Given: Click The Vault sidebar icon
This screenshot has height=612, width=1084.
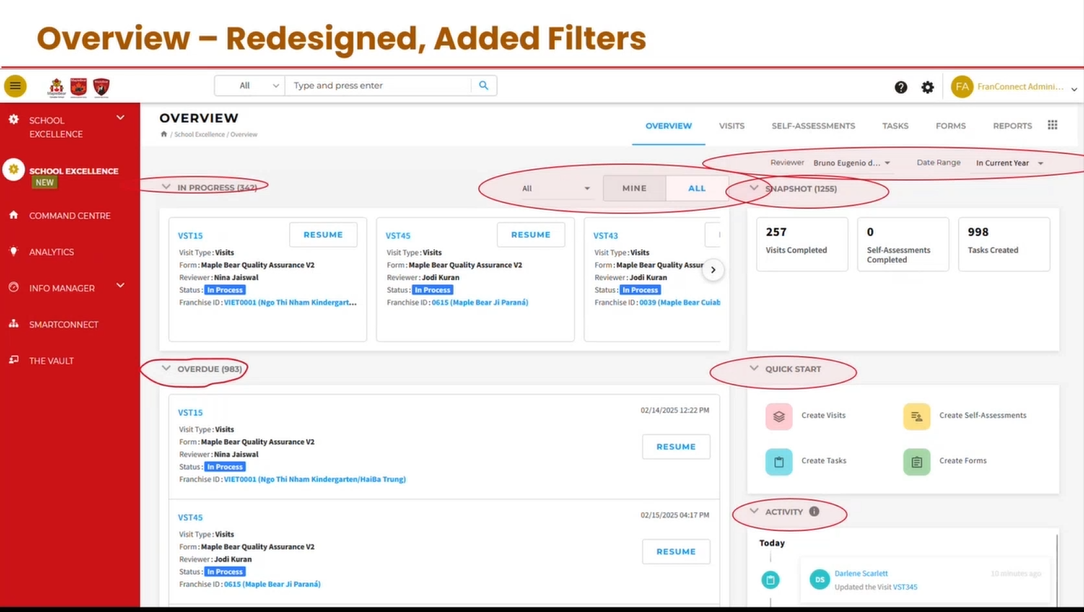Looking at the screenshot, I should tap(13, 360).
